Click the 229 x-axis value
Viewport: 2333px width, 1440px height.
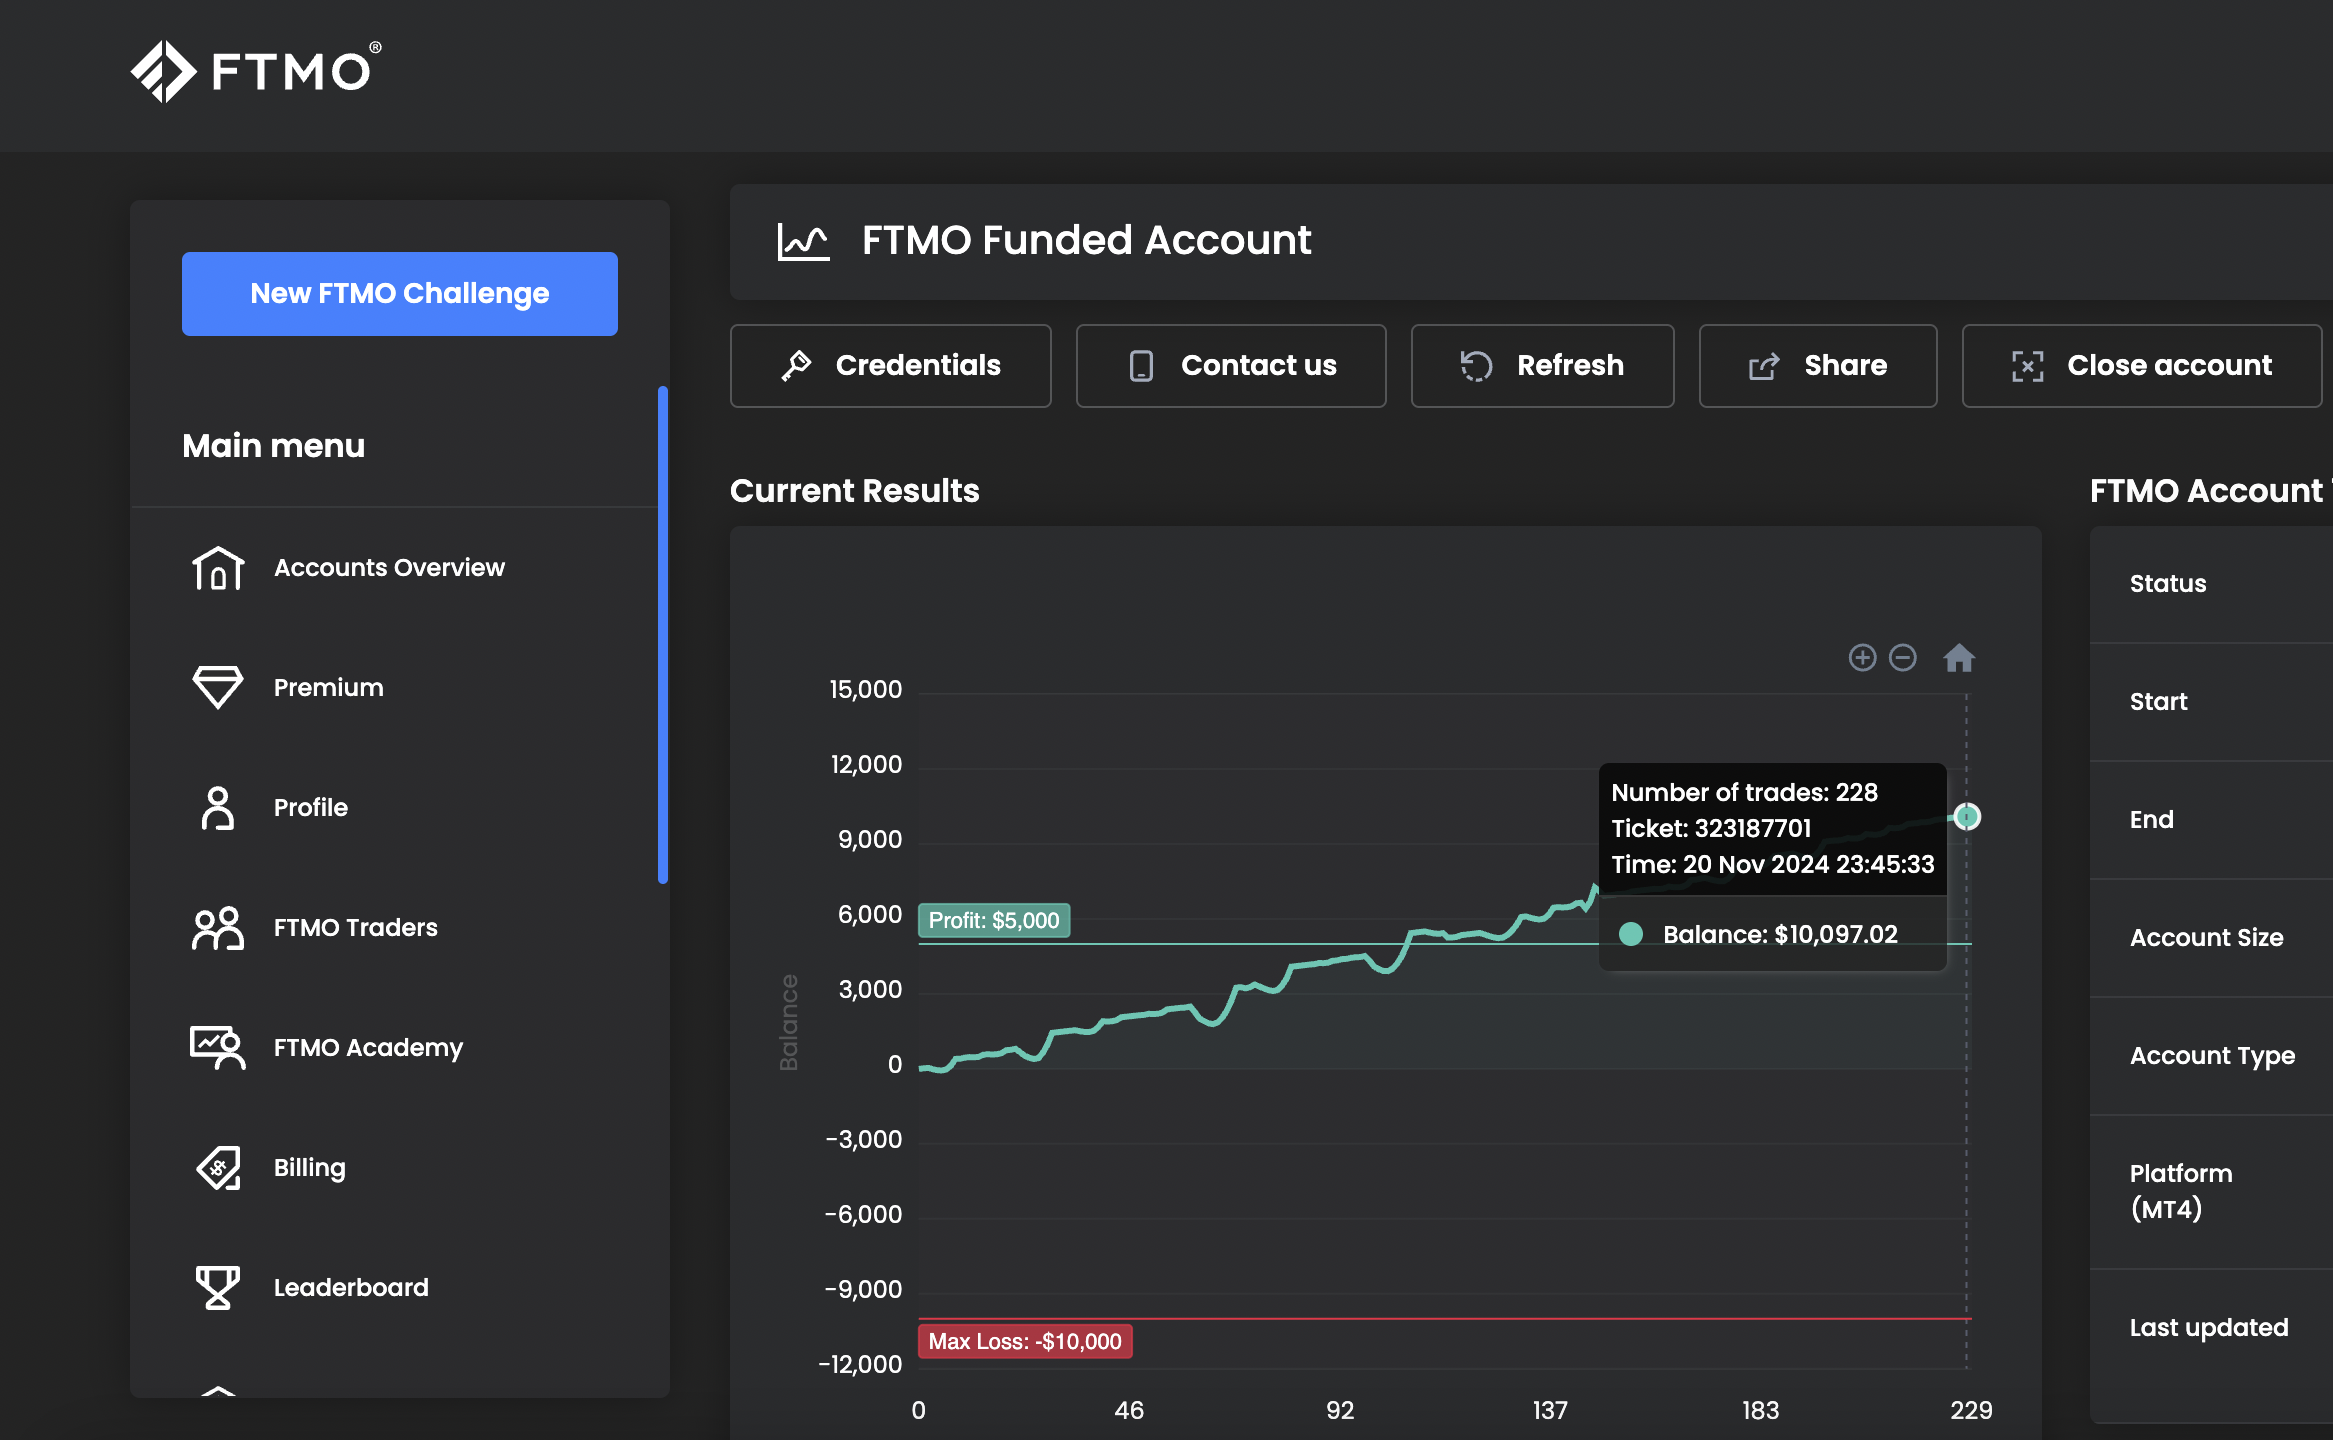(x=1971, y=1411)
